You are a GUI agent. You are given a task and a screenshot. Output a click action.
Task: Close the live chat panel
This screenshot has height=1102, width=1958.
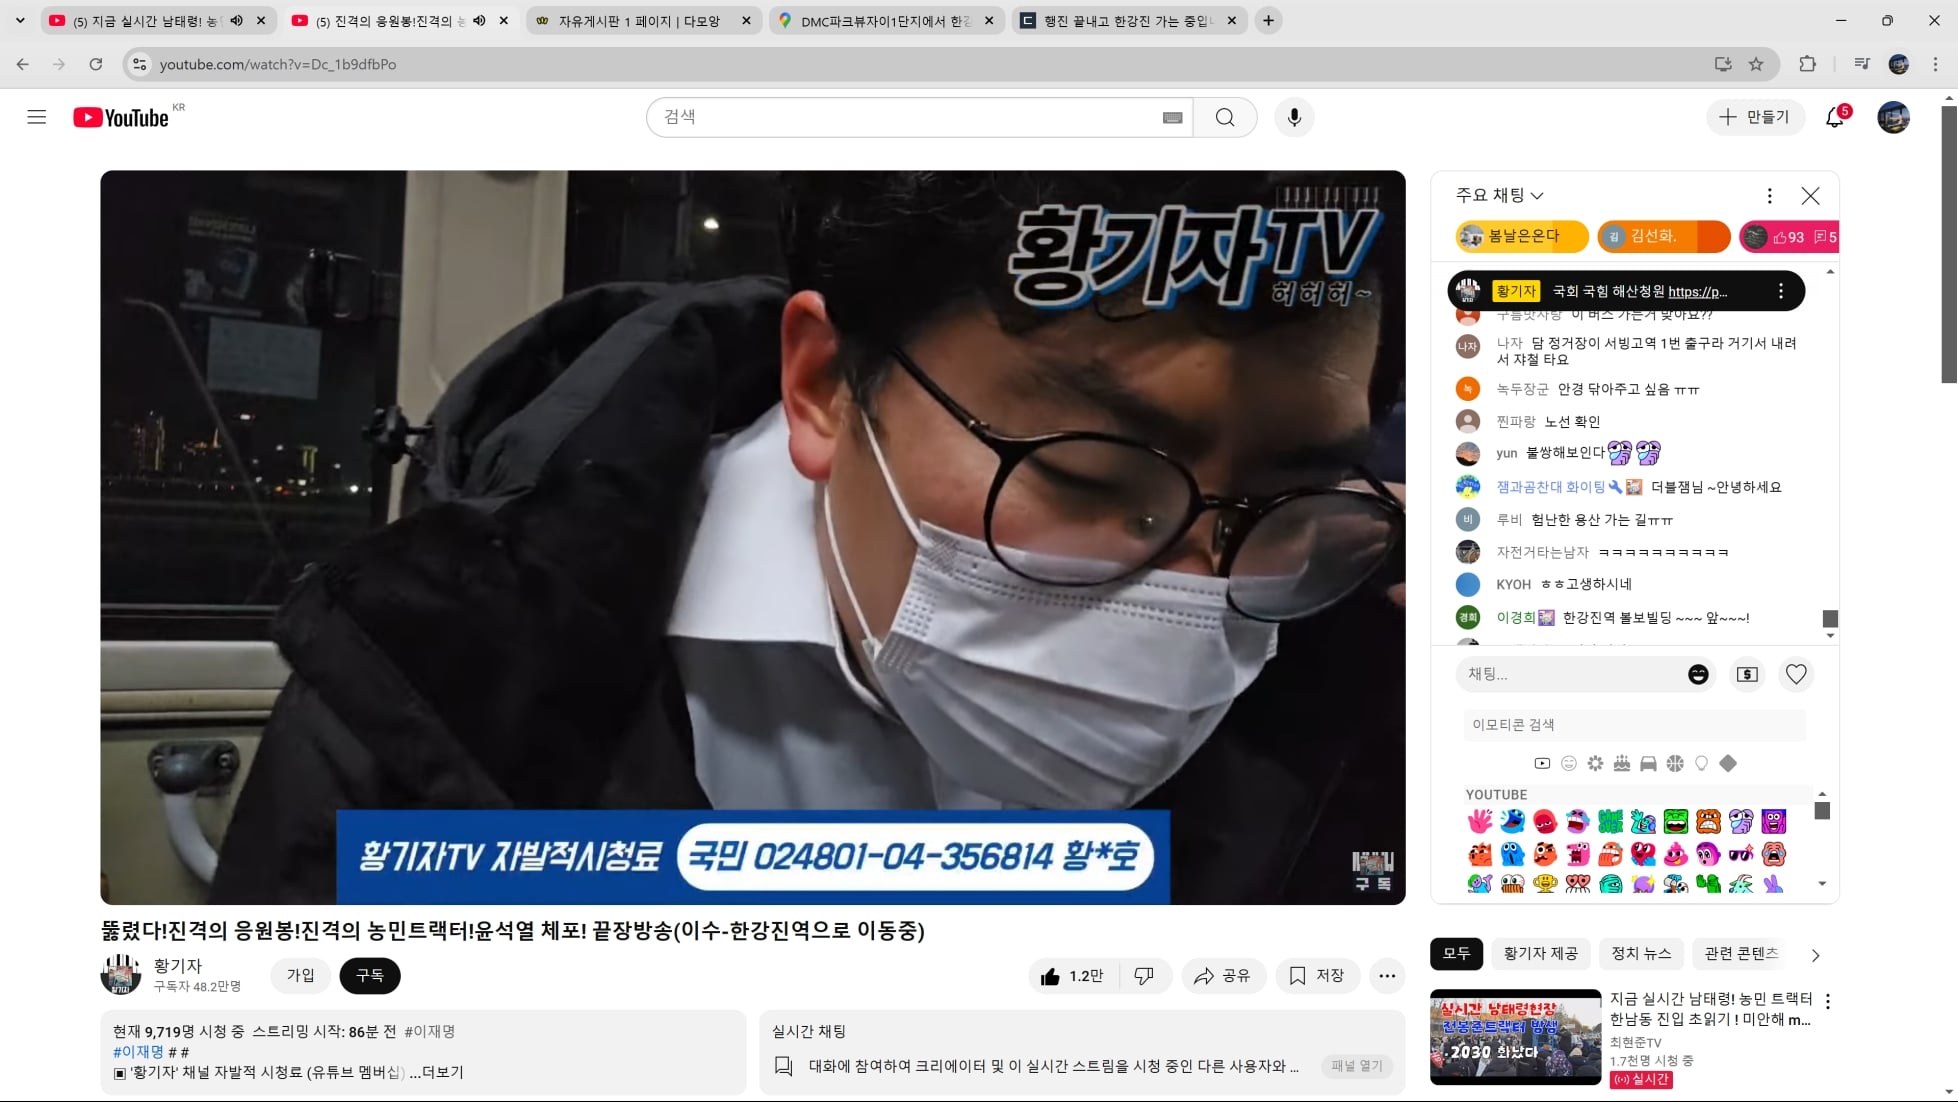click(x=1810, y=195)
